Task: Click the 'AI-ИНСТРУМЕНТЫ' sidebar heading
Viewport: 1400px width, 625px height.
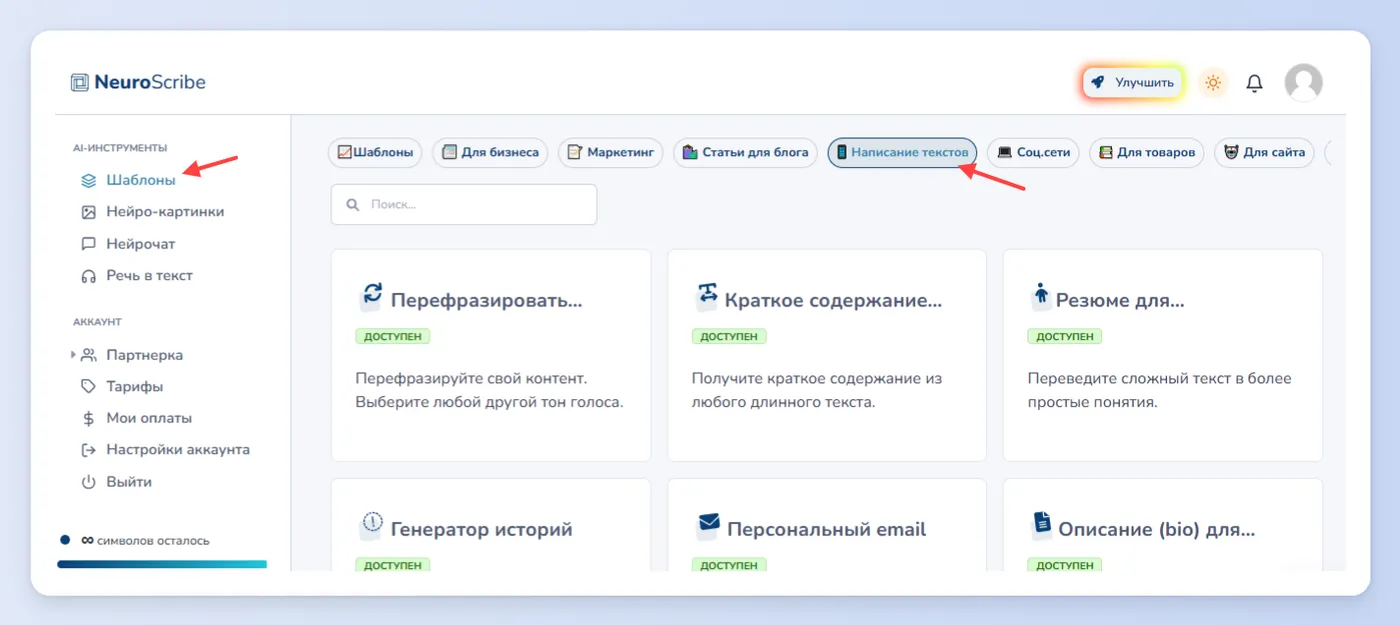Action: 120,147
